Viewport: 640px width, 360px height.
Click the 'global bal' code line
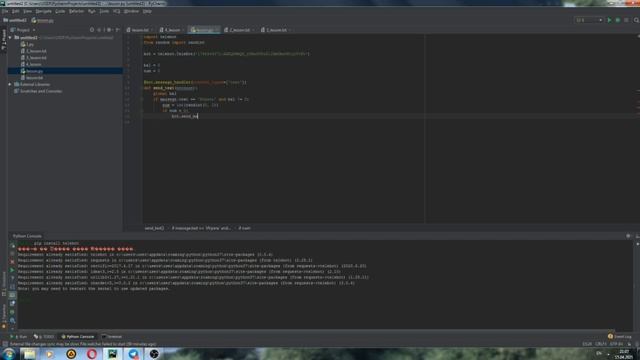[165, 93]
